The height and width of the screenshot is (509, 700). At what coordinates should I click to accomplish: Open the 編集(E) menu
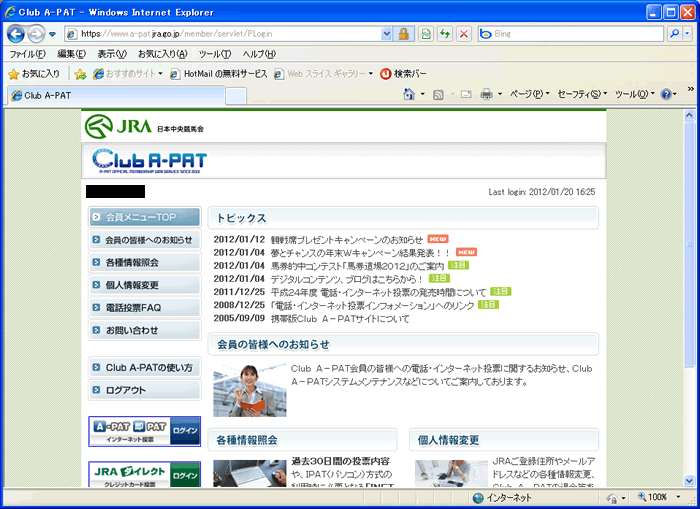coord(71,54)
